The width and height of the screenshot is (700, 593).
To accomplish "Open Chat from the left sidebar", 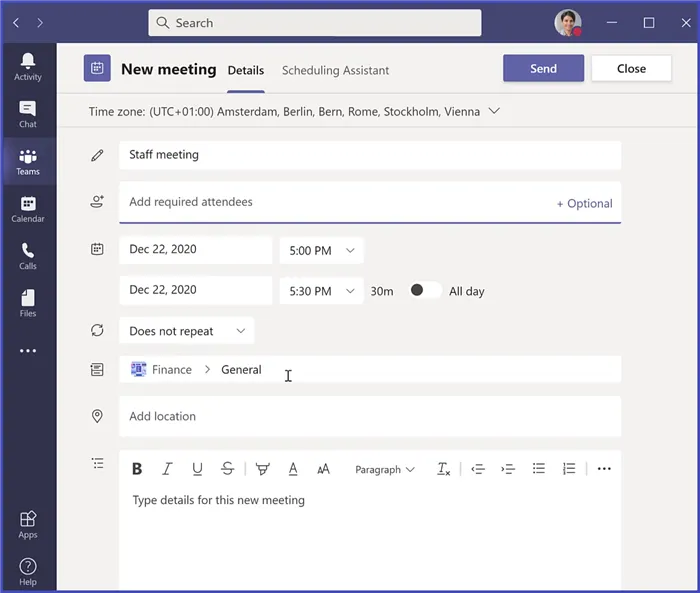I will (28, 113).
